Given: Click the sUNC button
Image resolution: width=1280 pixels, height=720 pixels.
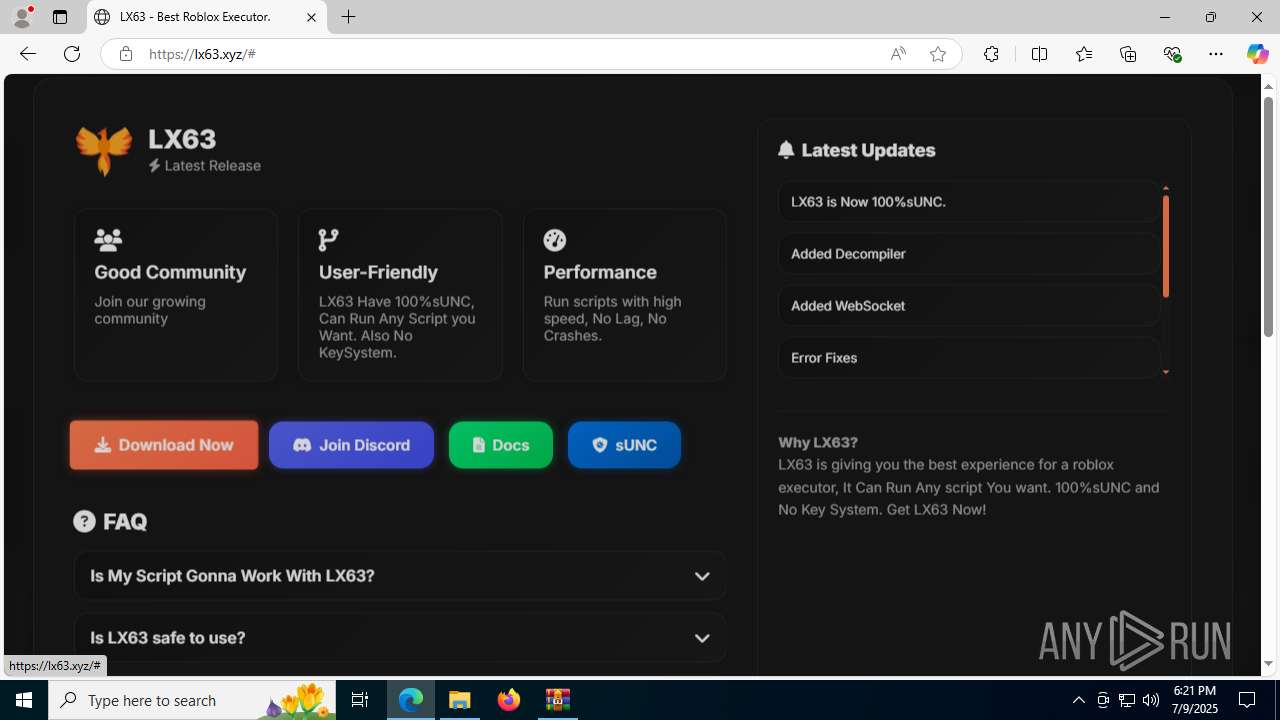Looking at the screenshot, I should 624,445.
